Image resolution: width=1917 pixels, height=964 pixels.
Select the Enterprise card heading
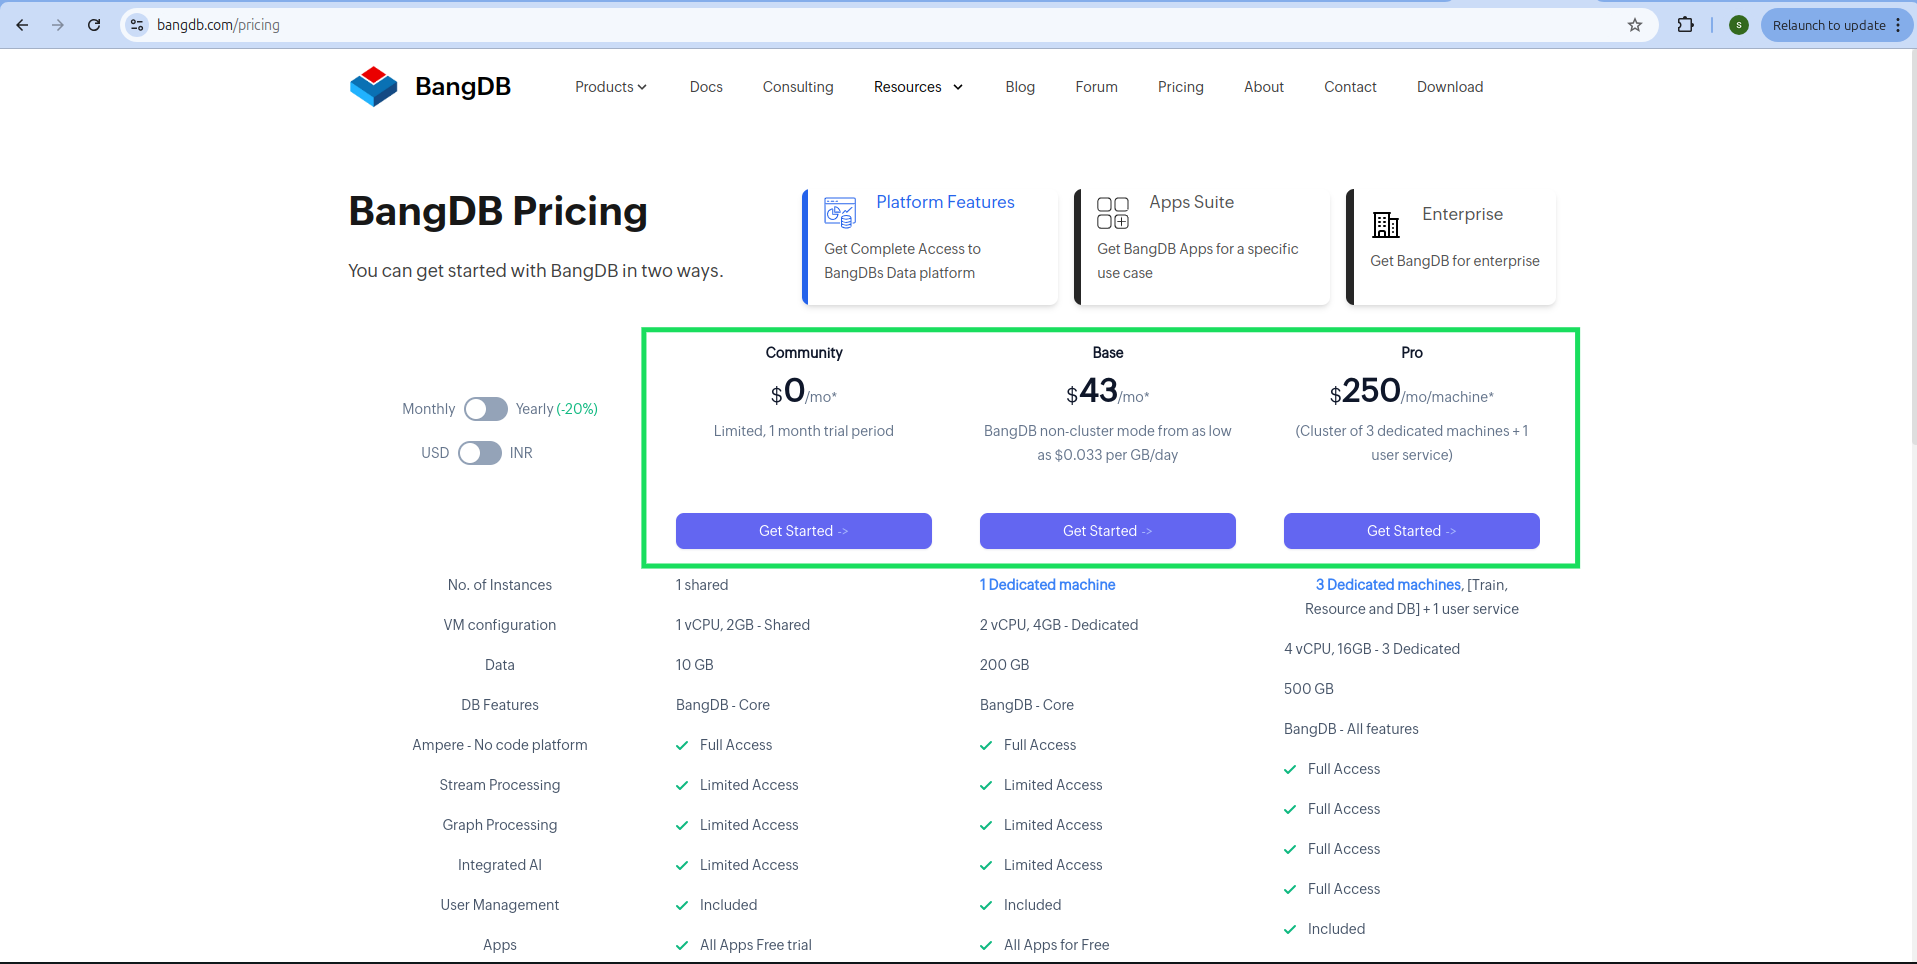tap(1462, 214)
